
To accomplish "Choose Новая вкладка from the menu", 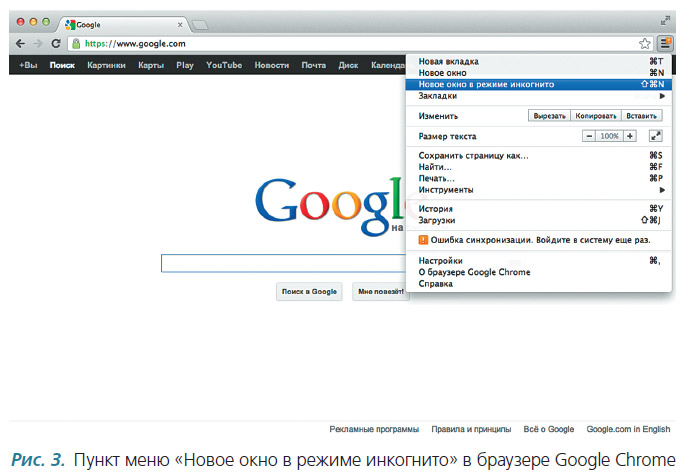I will coord(538,61).
